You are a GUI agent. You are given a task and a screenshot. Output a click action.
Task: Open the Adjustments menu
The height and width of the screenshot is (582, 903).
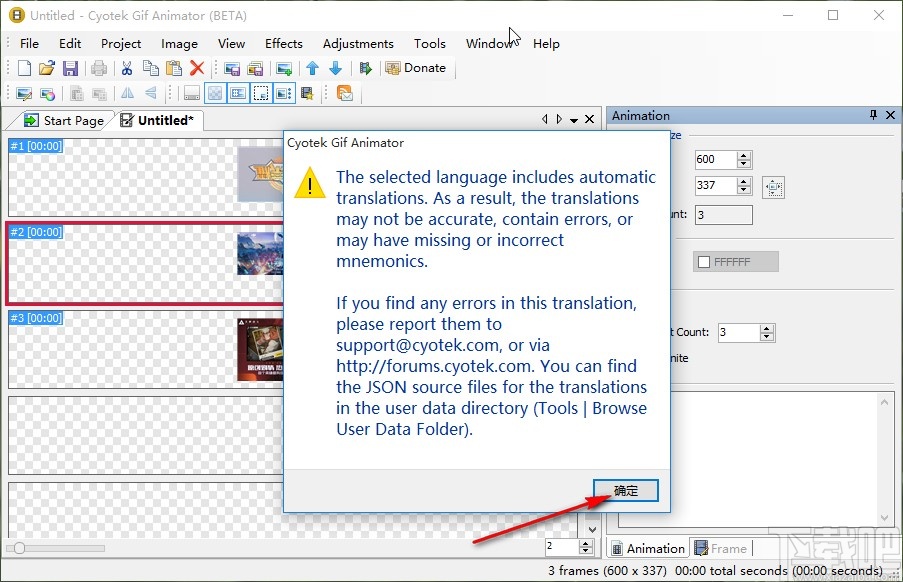pos(358,44)
